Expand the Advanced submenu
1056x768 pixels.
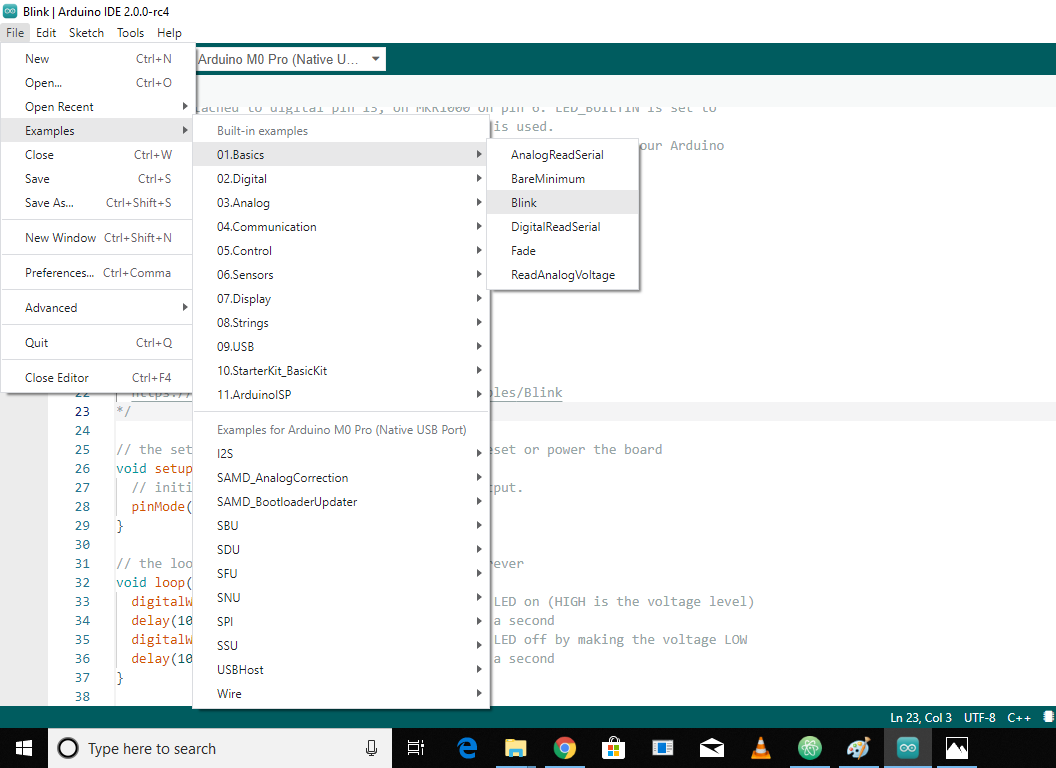pos(98,308)
